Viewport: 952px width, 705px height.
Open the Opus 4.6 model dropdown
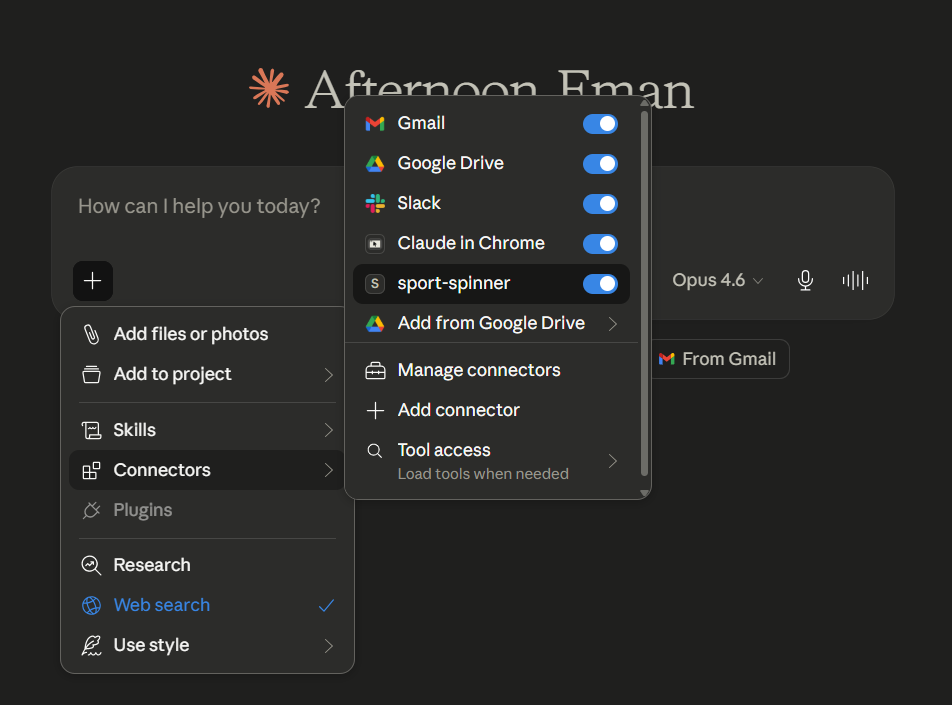click(x=717, y=281)
